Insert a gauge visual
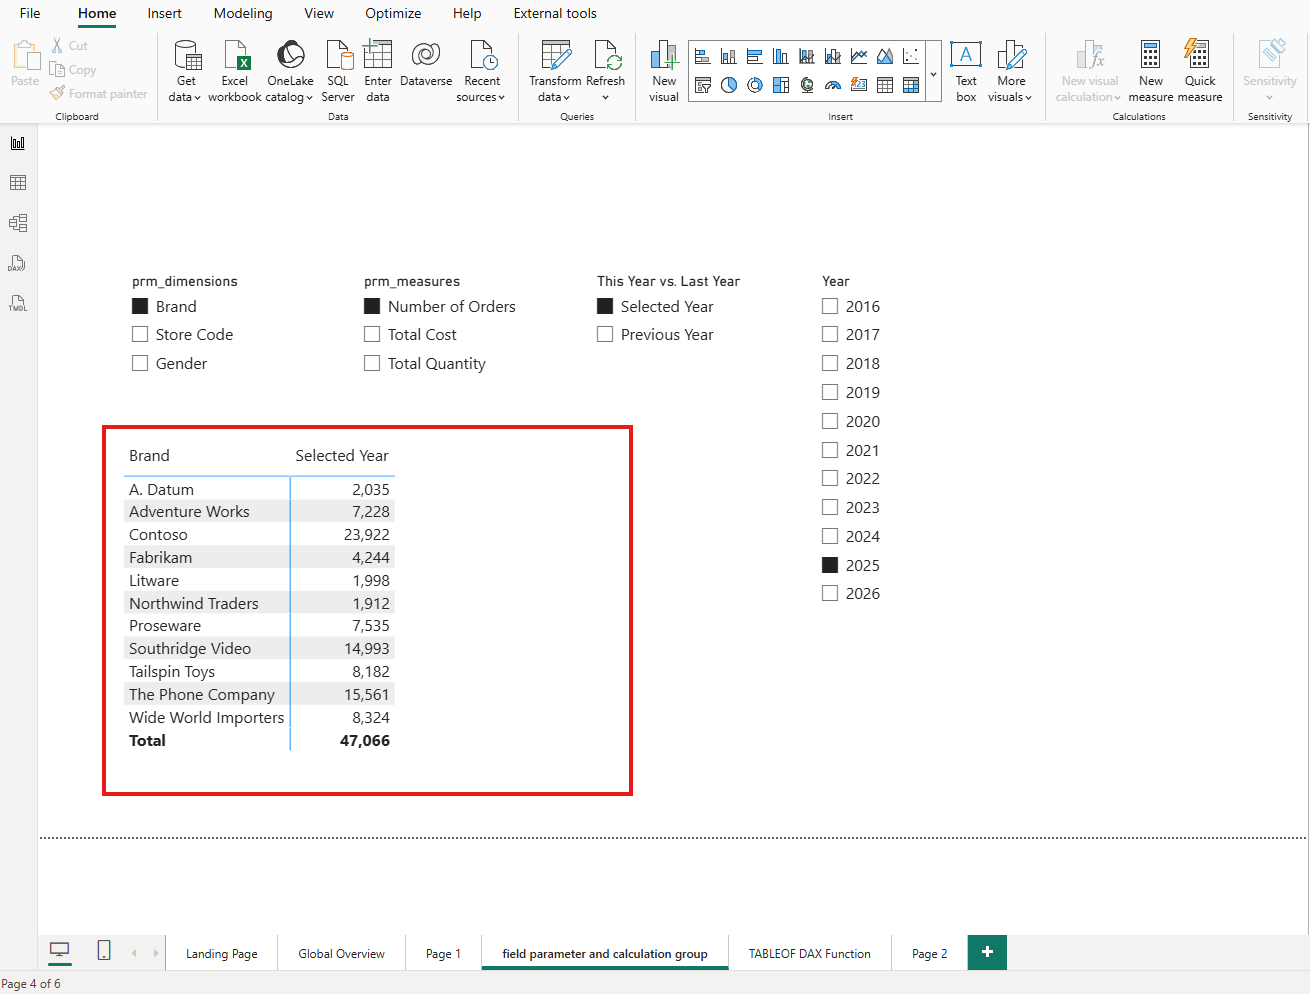Viewport: 1310px width, 994px height. [x=833, y=85]
